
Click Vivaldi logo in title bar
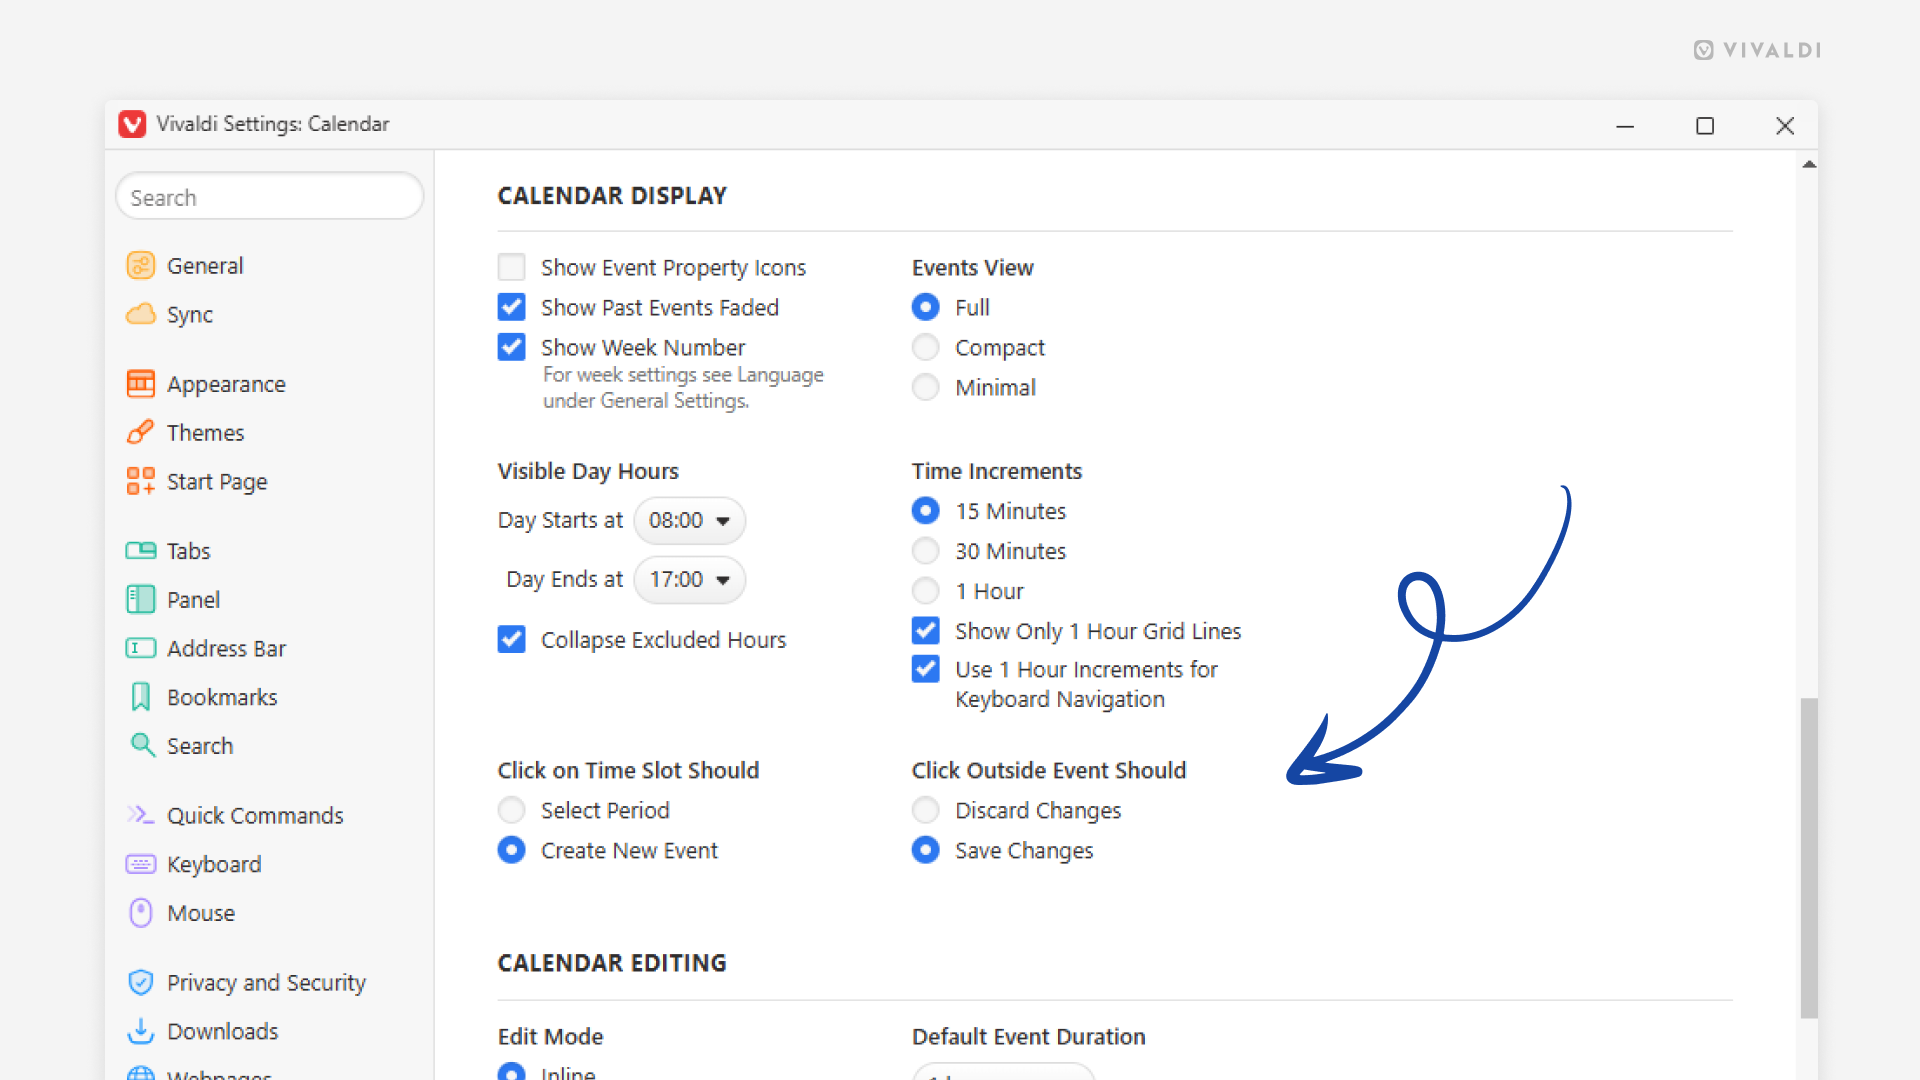pyautogui.click(x=132, y=124)
